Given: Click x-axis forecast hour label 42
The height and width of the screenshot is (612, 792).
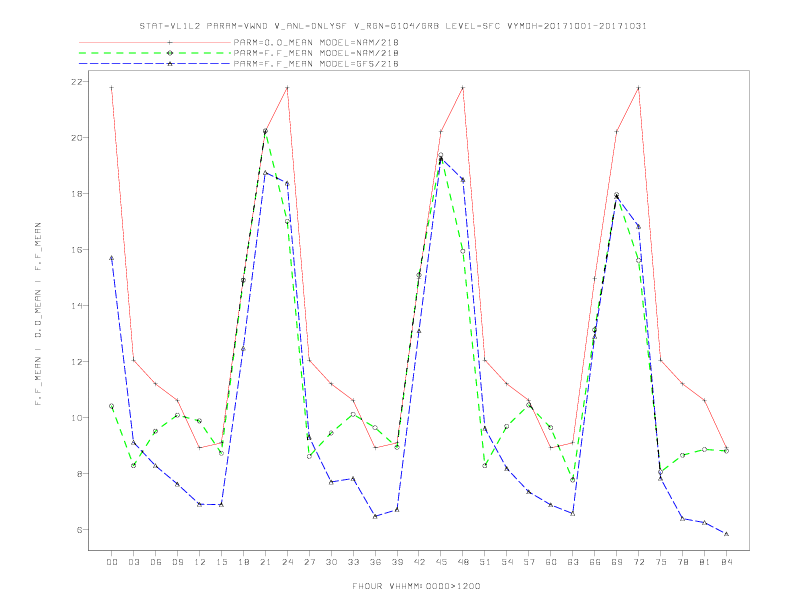Looking at the screenshot, I should (419, 562).
